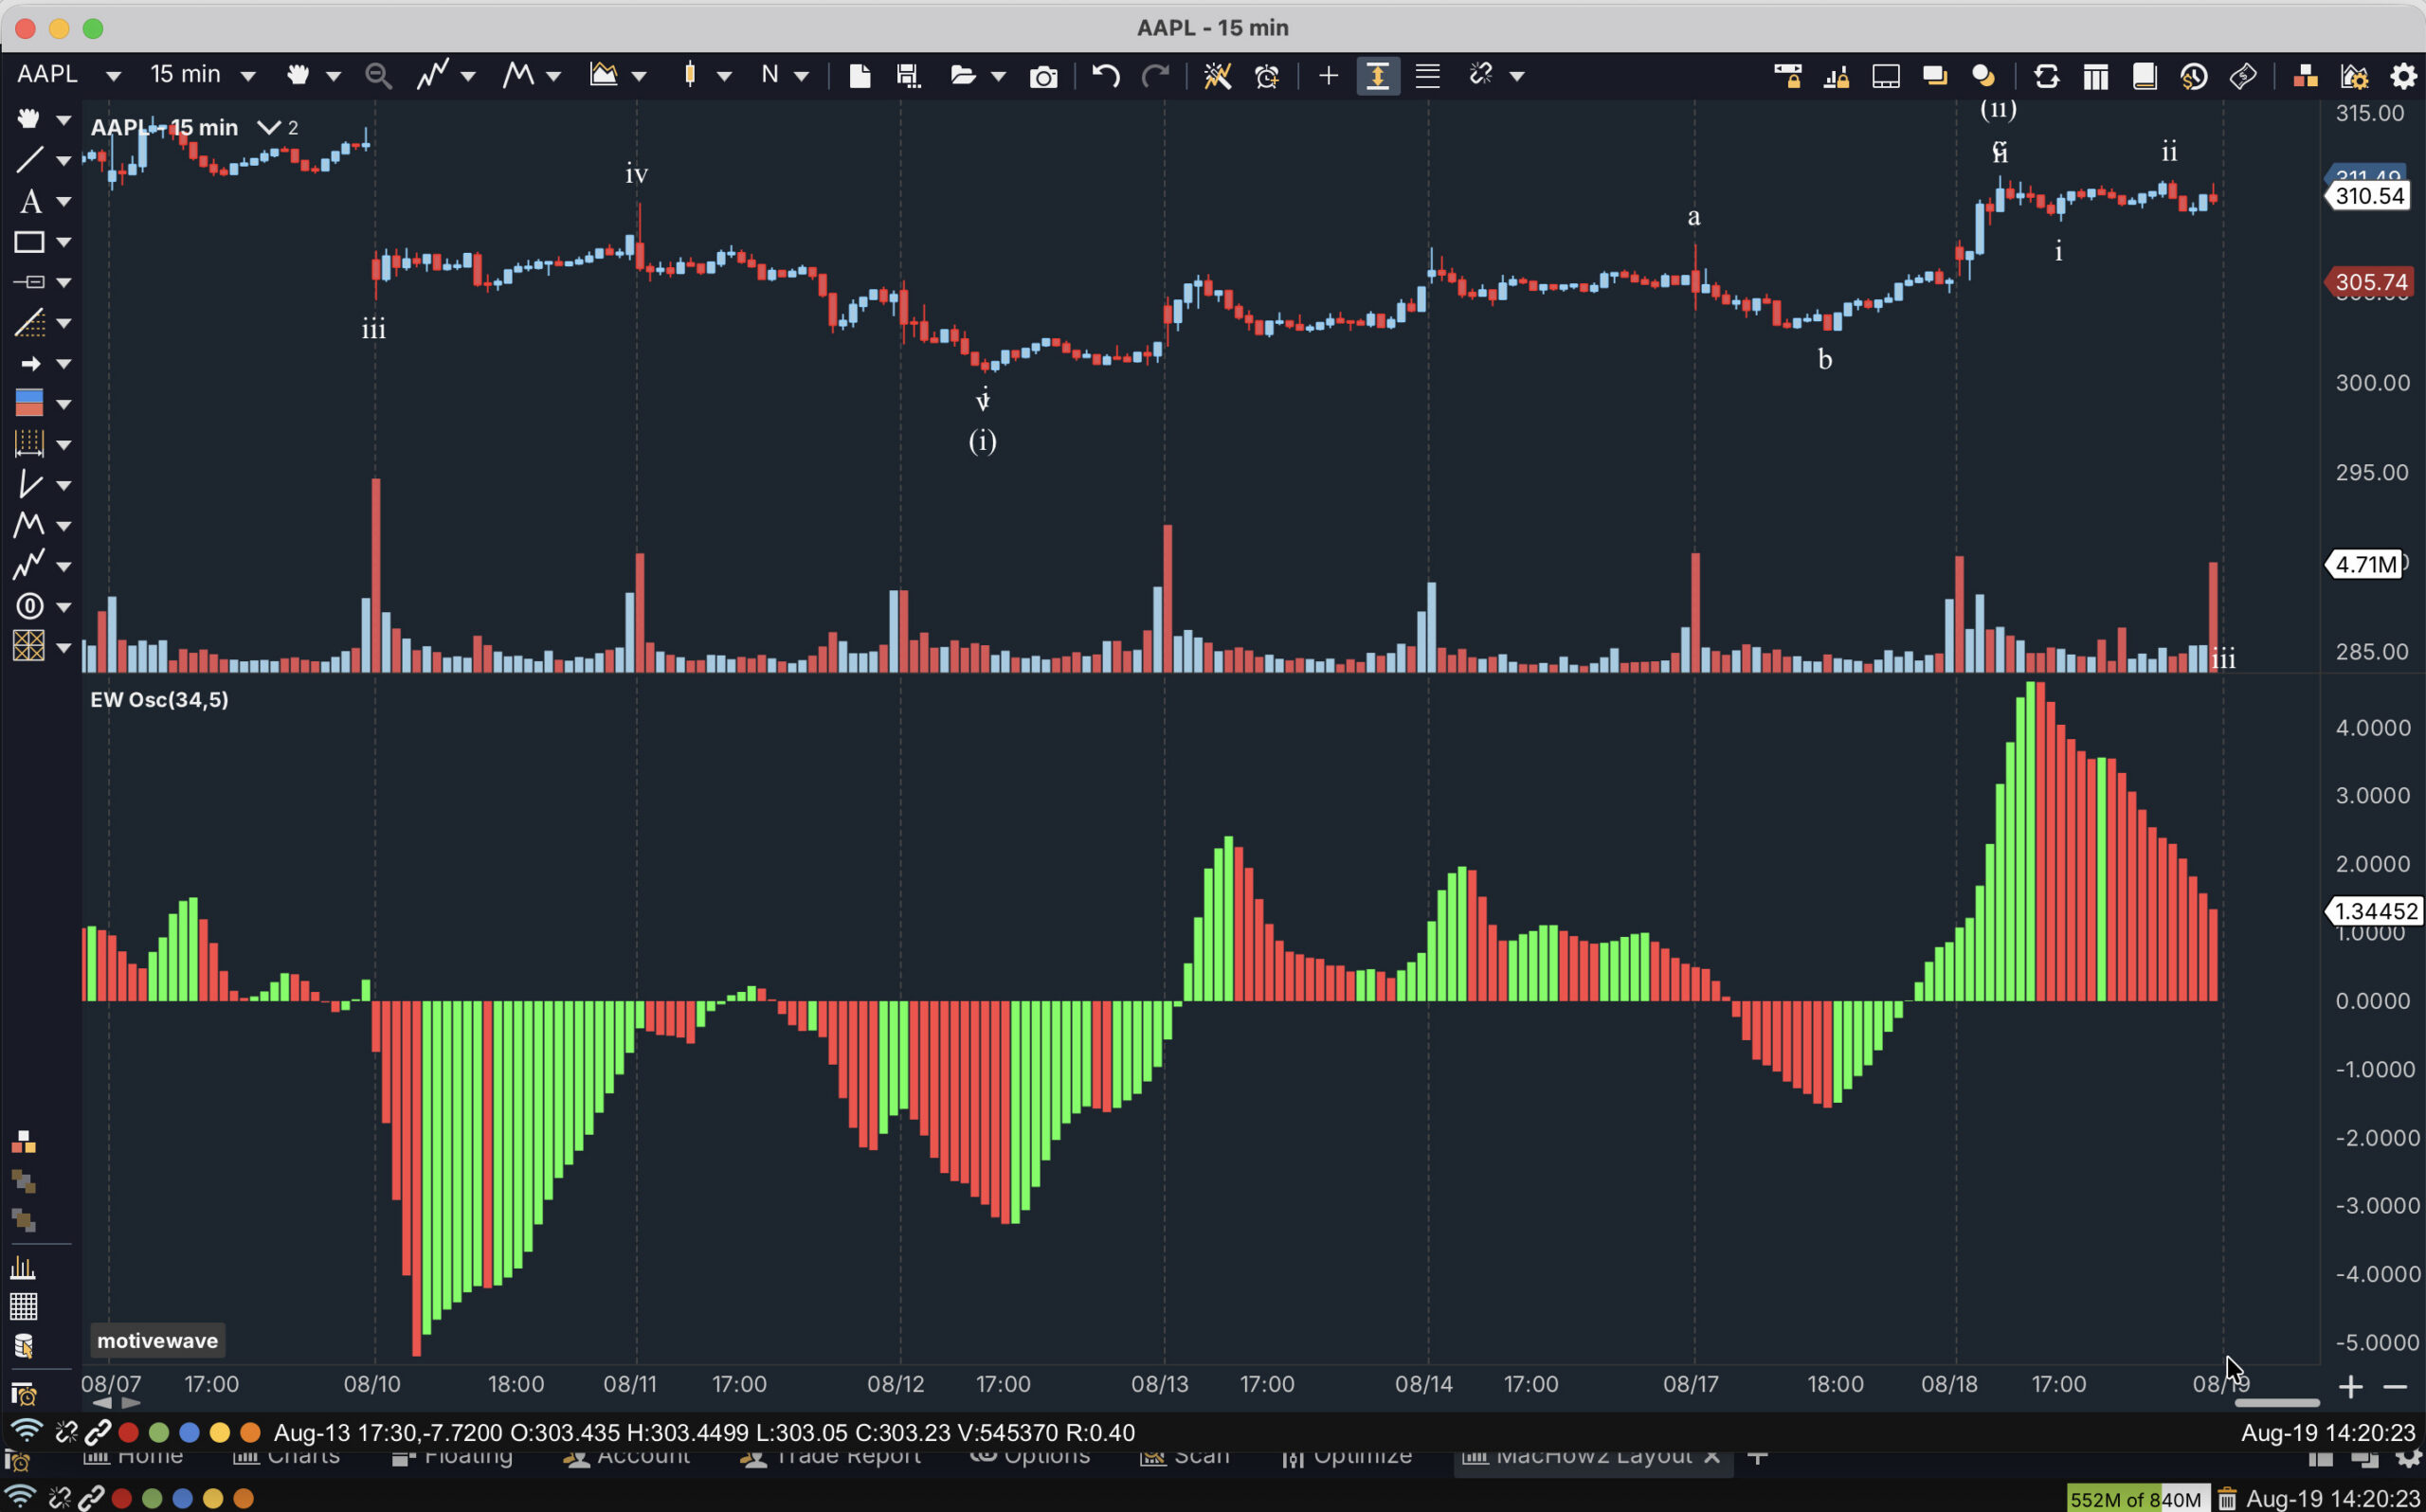The width and height of the screenshot is (2426, 1512).
Task: Toggle the broken link icon in status bar
Action: 66,1432
